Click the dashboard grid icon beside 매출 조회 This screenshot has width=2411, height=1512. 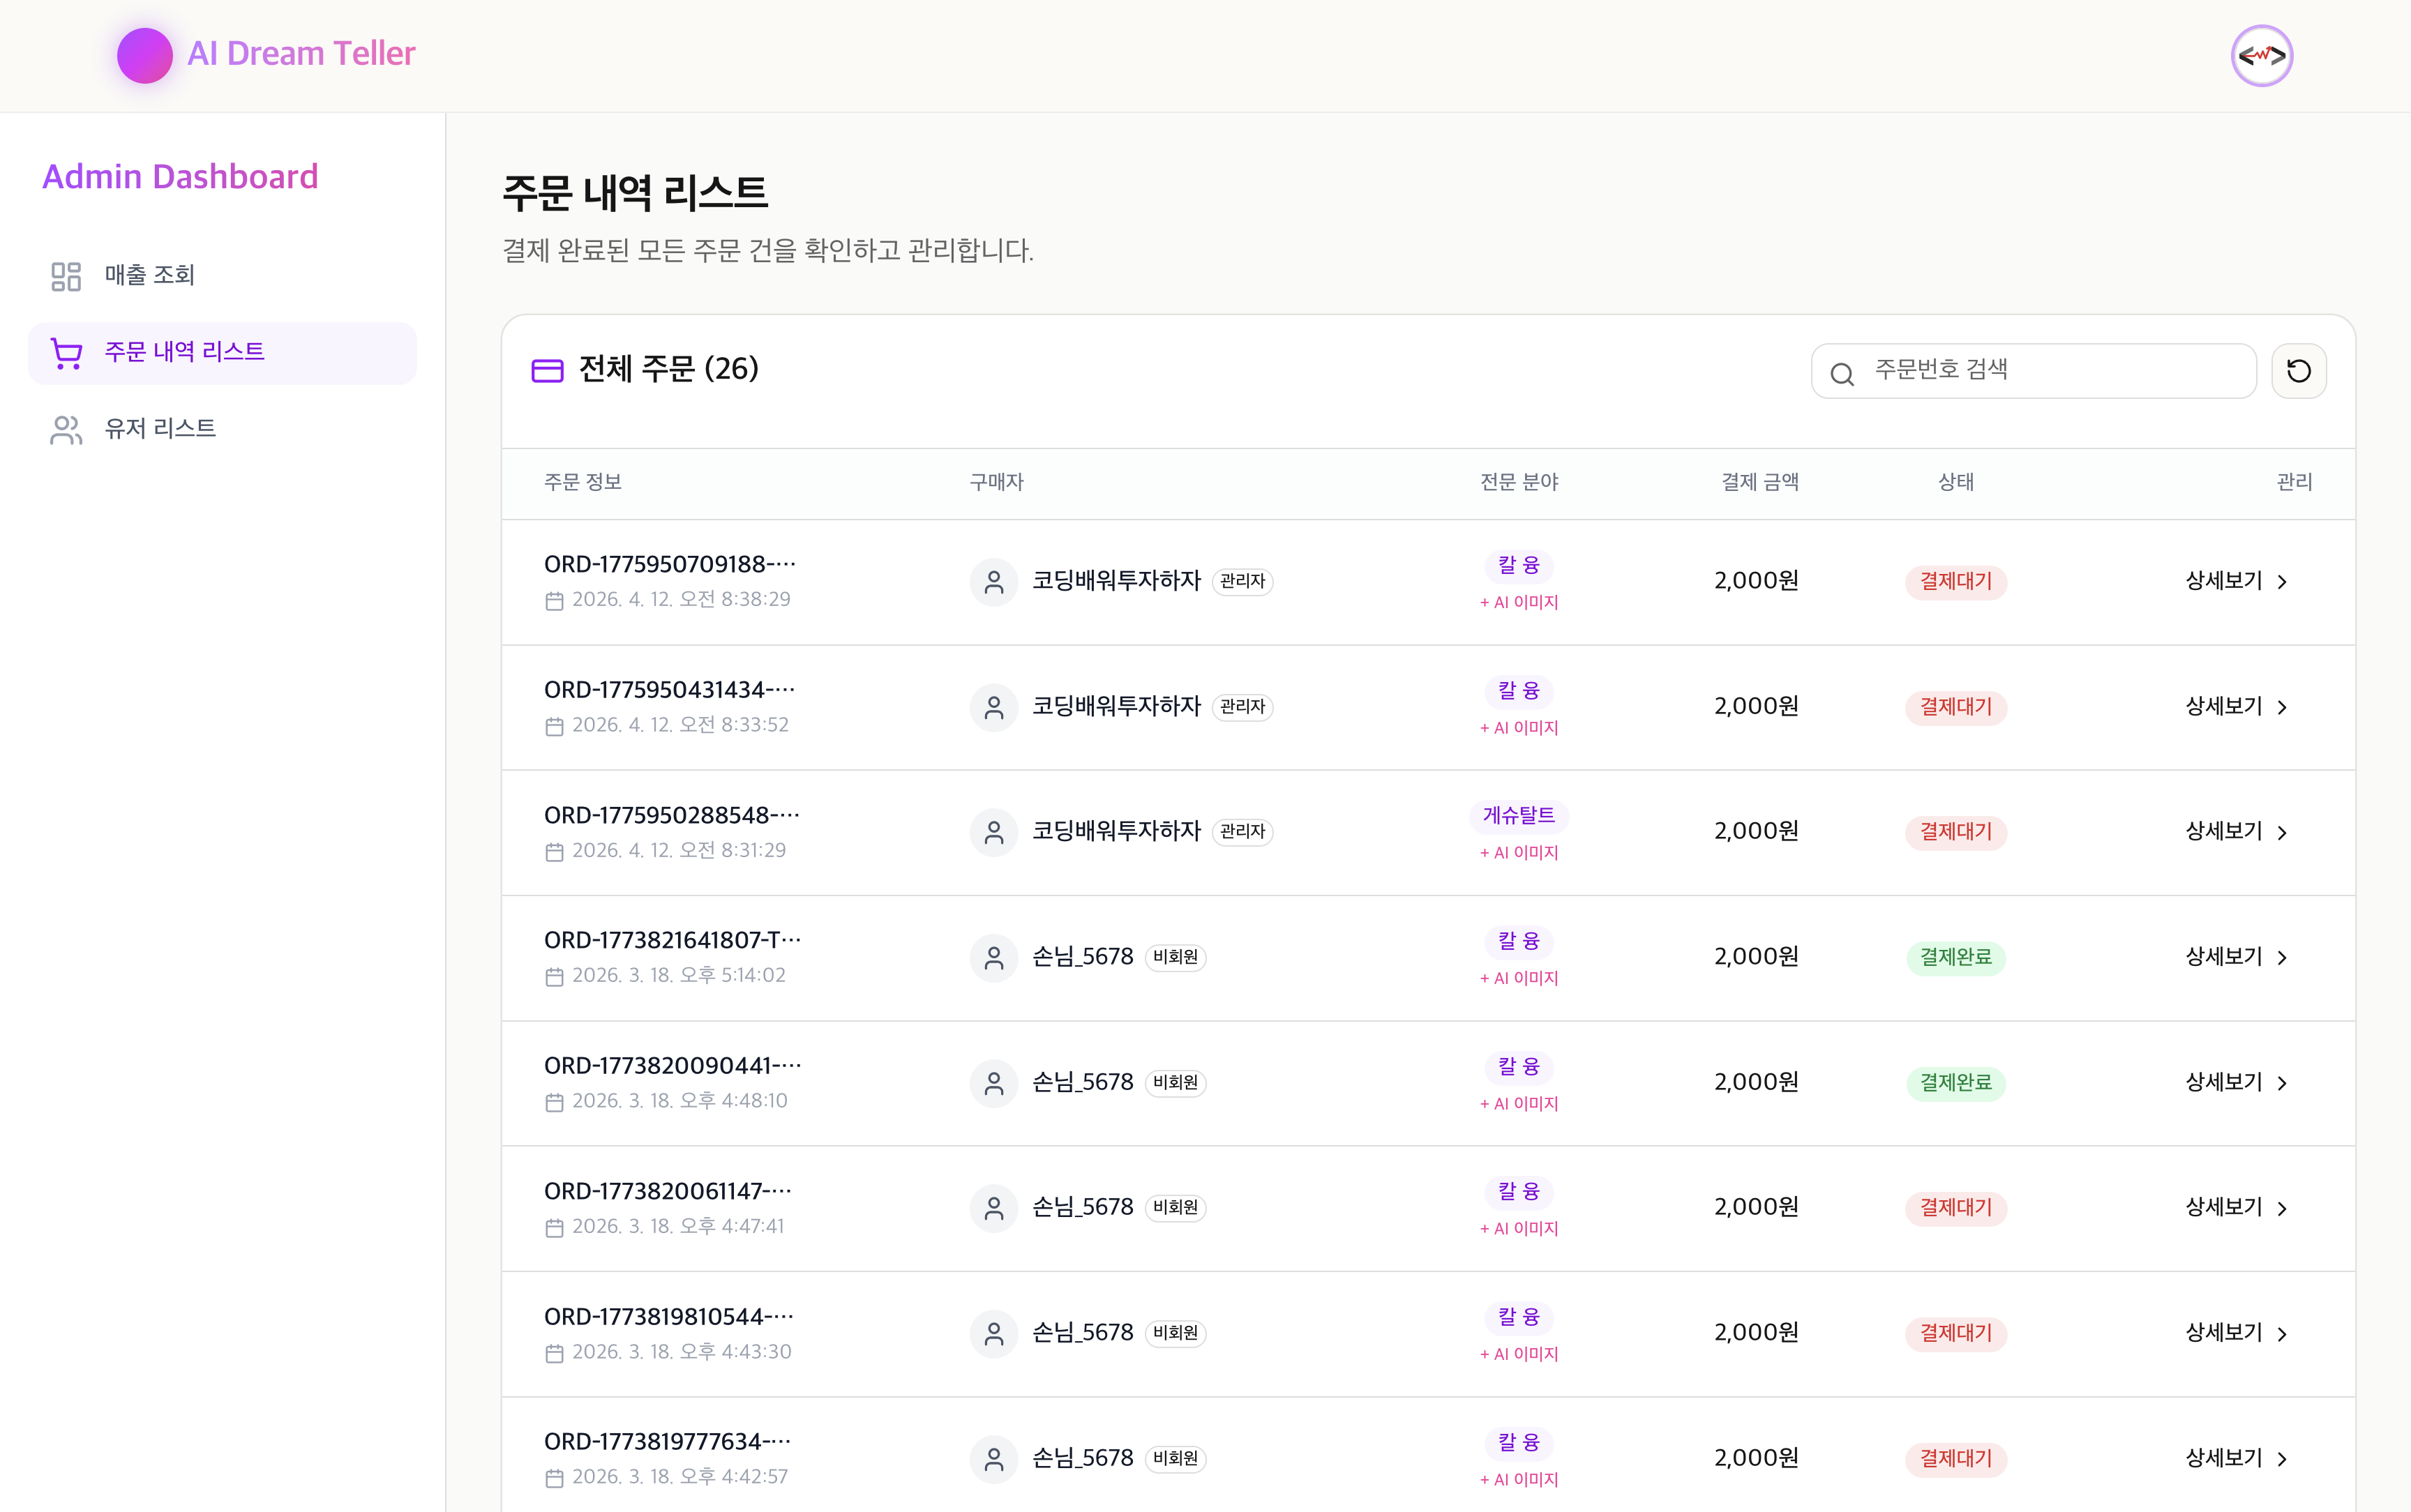coord(65,275)
